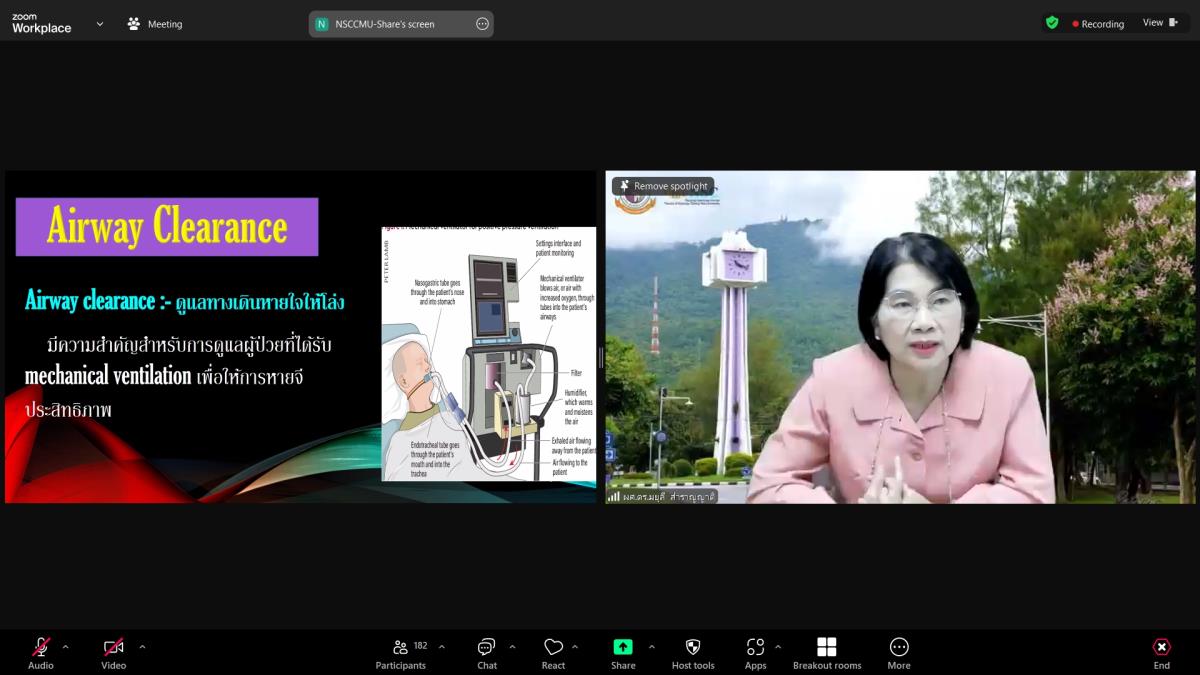
Task: Expand the Apps options chevron
Action: [778, 647]
